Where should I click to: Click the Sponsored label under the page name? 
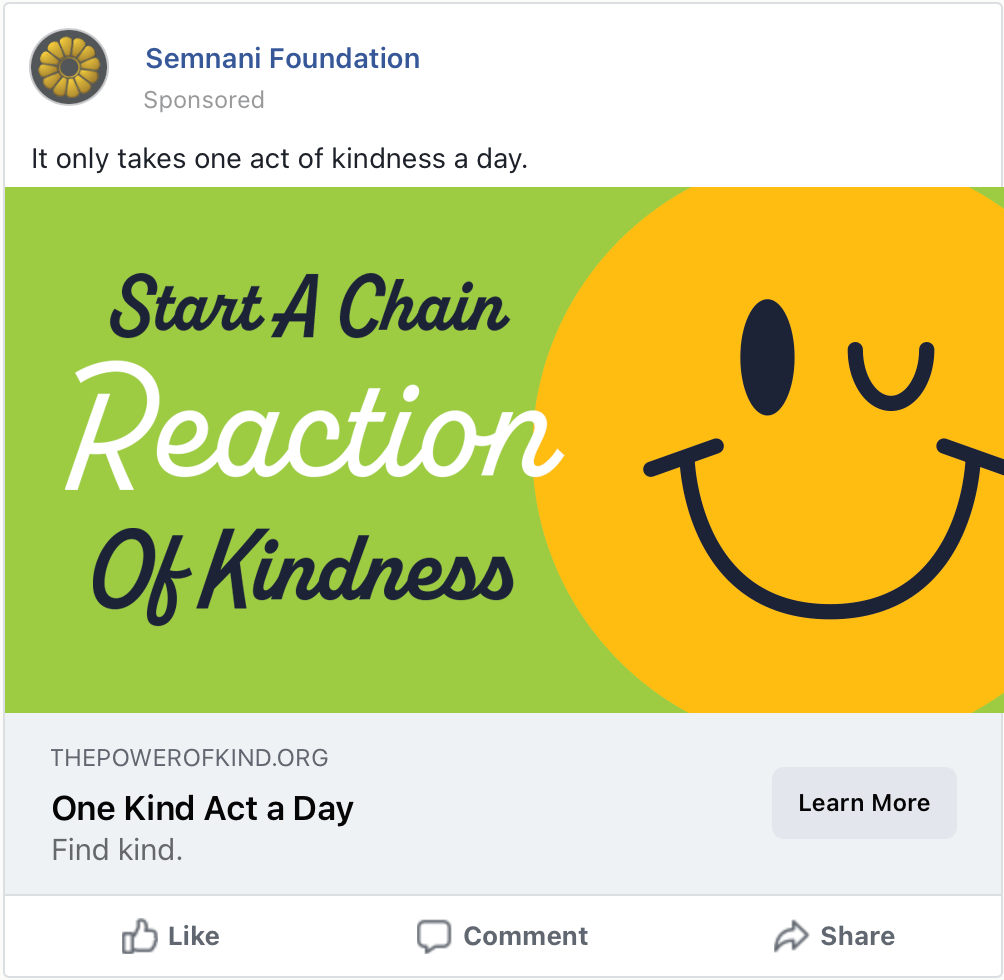(x=204, y=100)
